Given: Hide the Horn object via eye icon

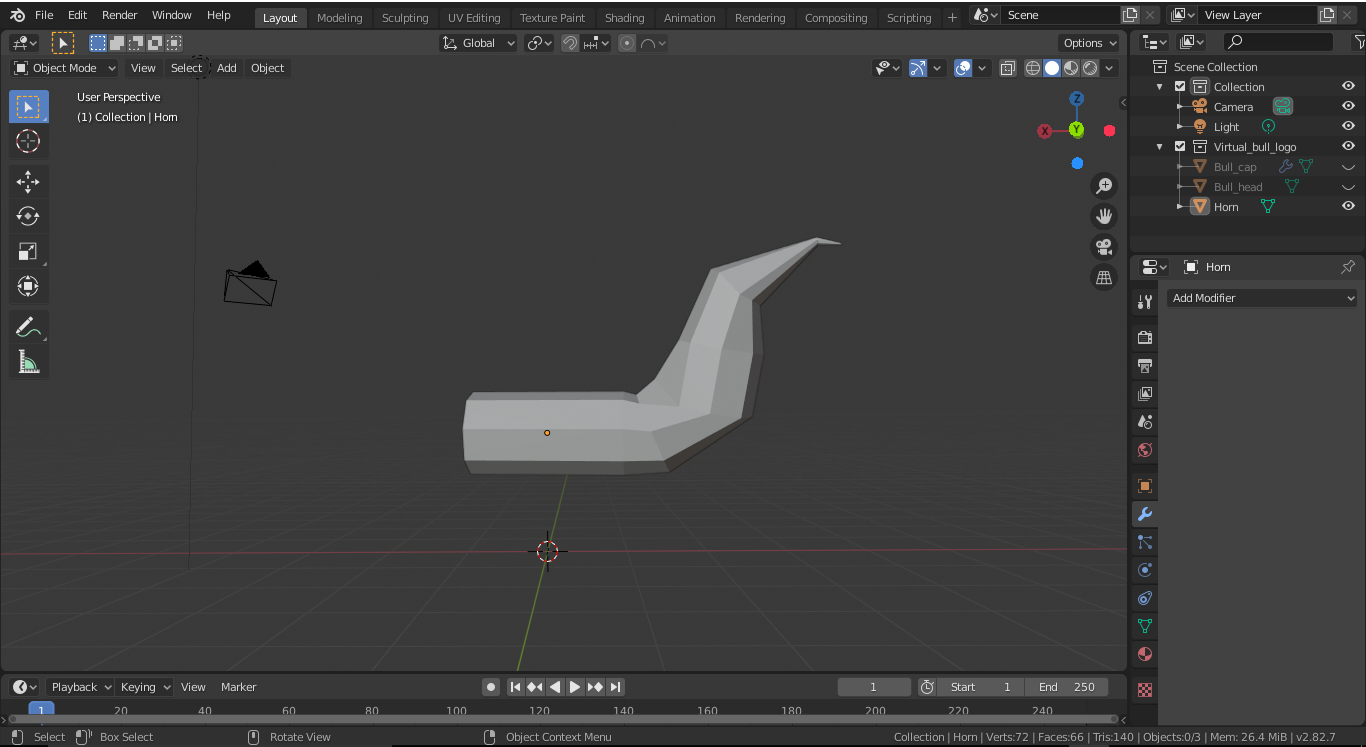Looking at the screenshot, I should click(1348, 207).
